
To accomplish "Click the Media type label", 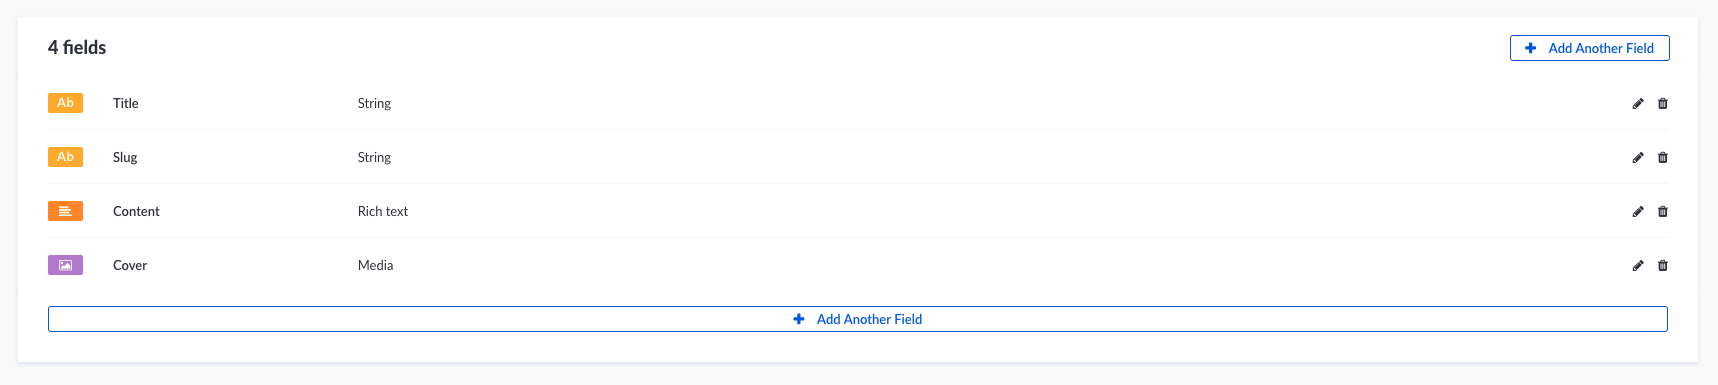I will click(375, 265).
